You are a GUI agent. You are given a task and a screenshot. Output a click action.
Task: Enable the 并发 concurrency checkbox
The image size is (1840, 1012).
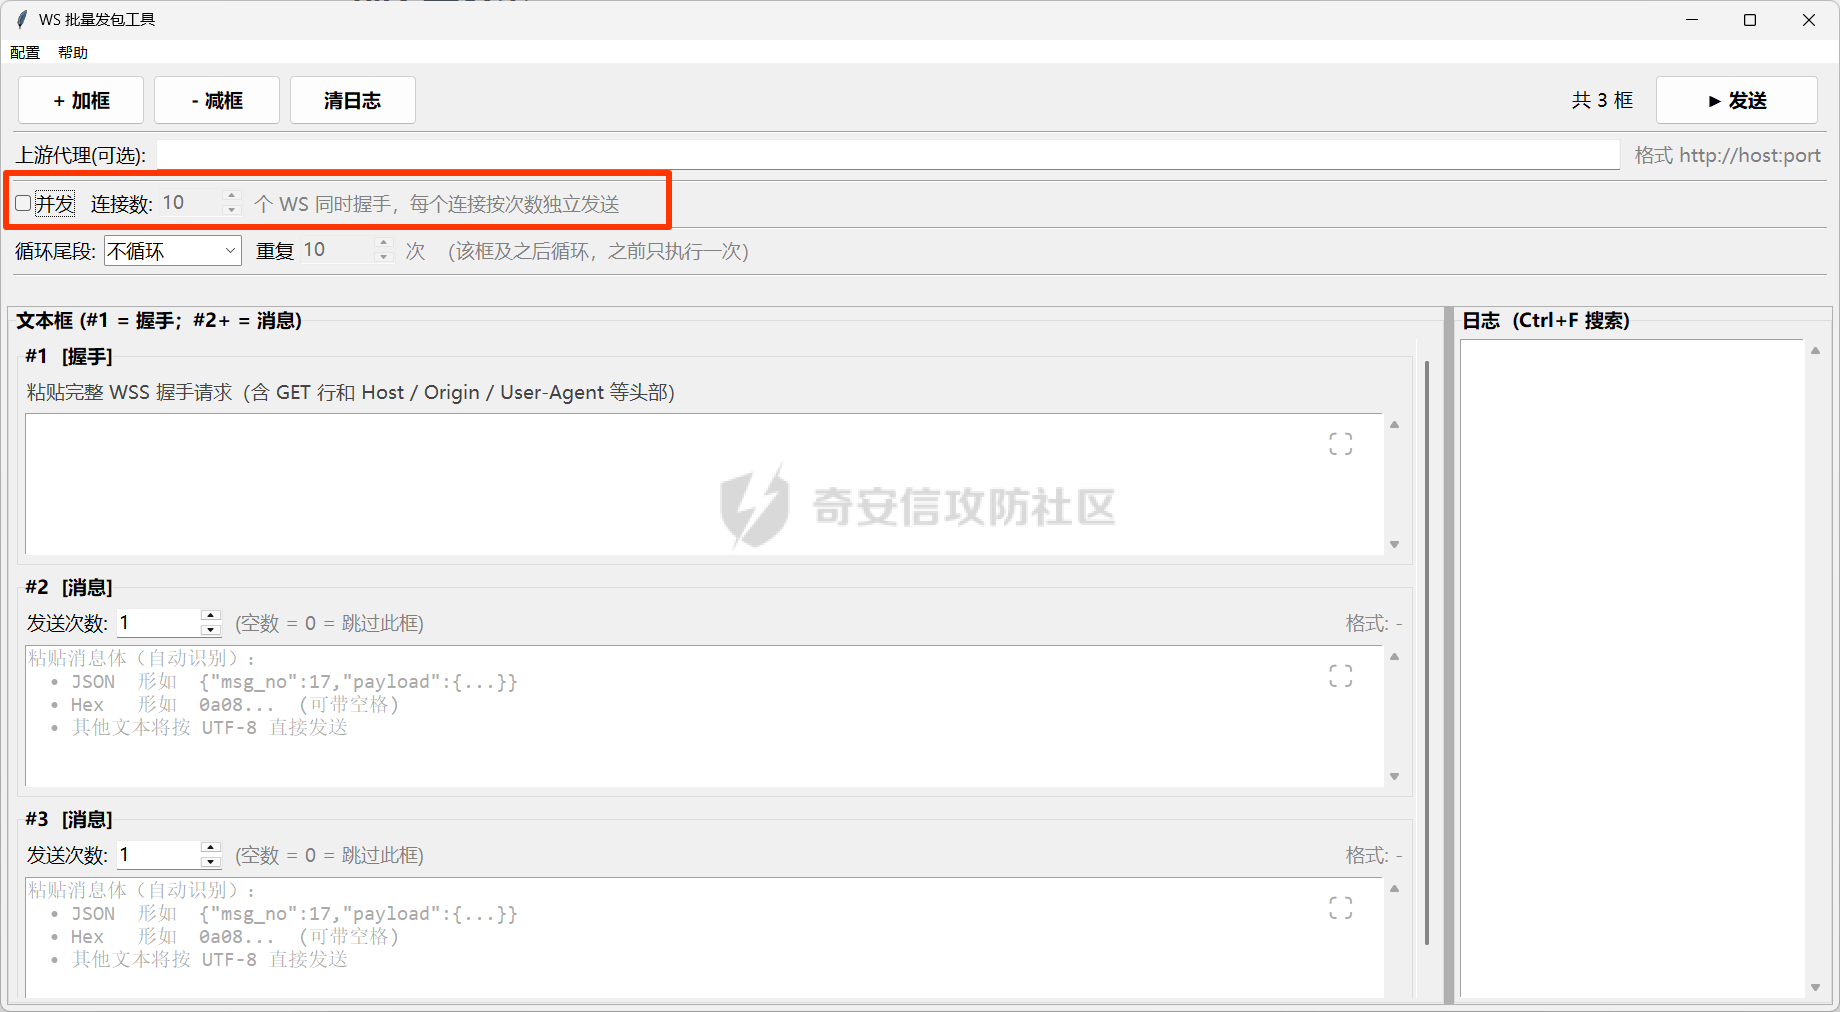(x=23, y=204)
